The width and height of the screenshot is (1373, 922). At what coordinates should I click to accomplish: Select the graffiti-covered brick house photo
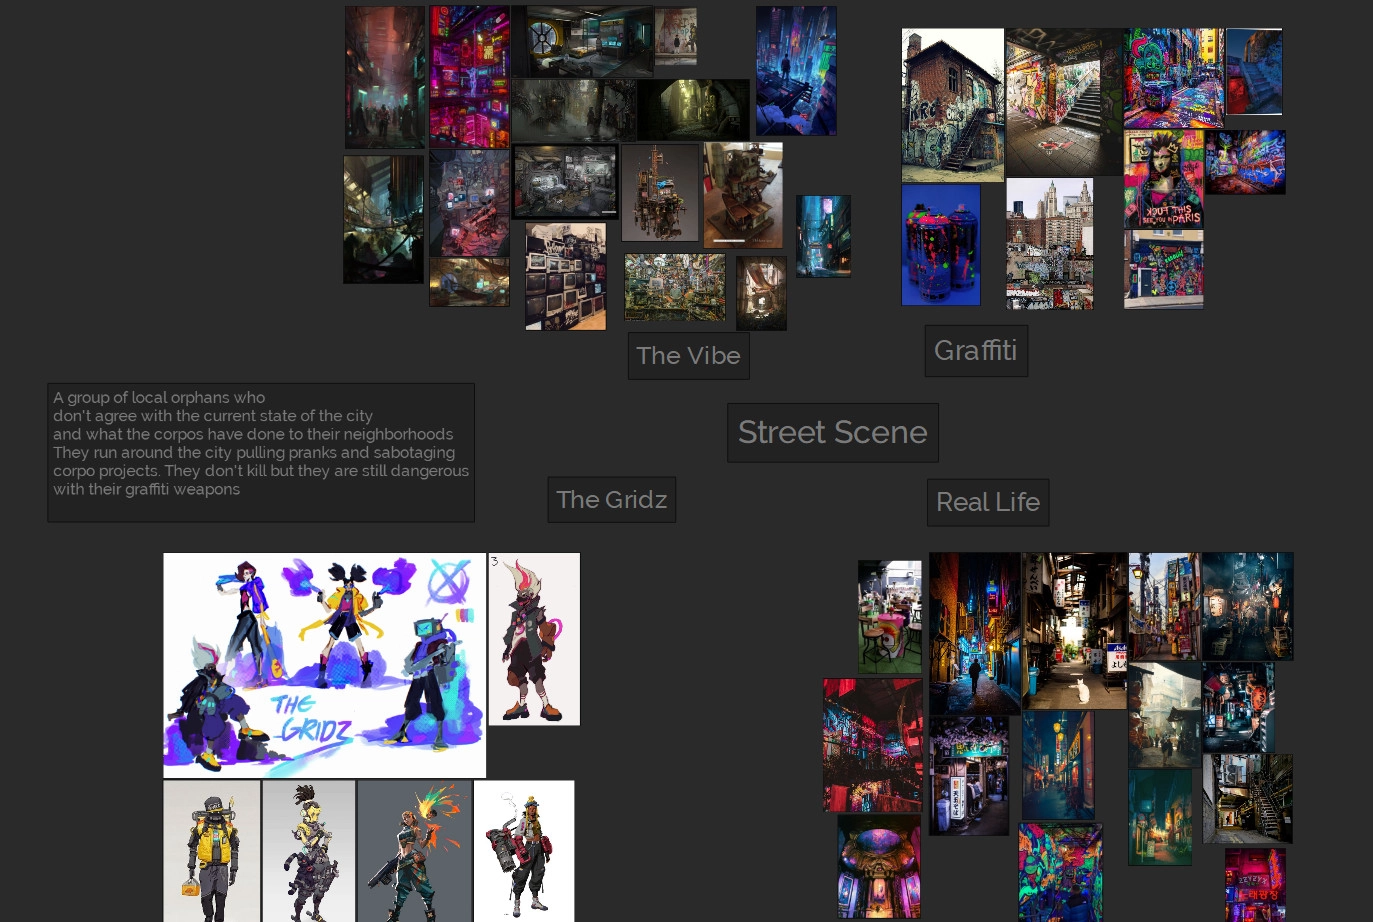point(952,105)
